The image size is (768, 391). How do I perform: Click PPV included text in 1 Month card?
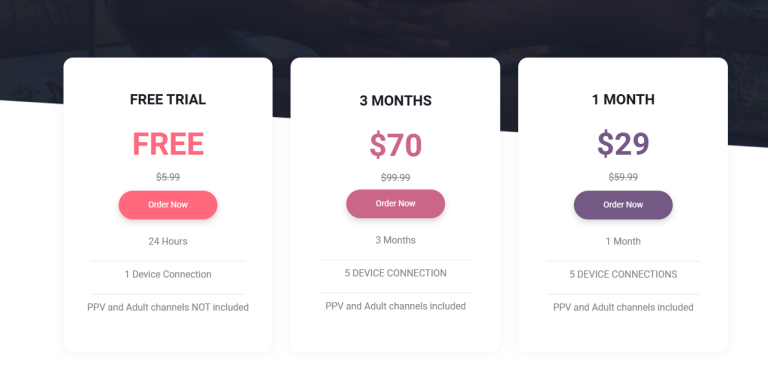point(623,307)
